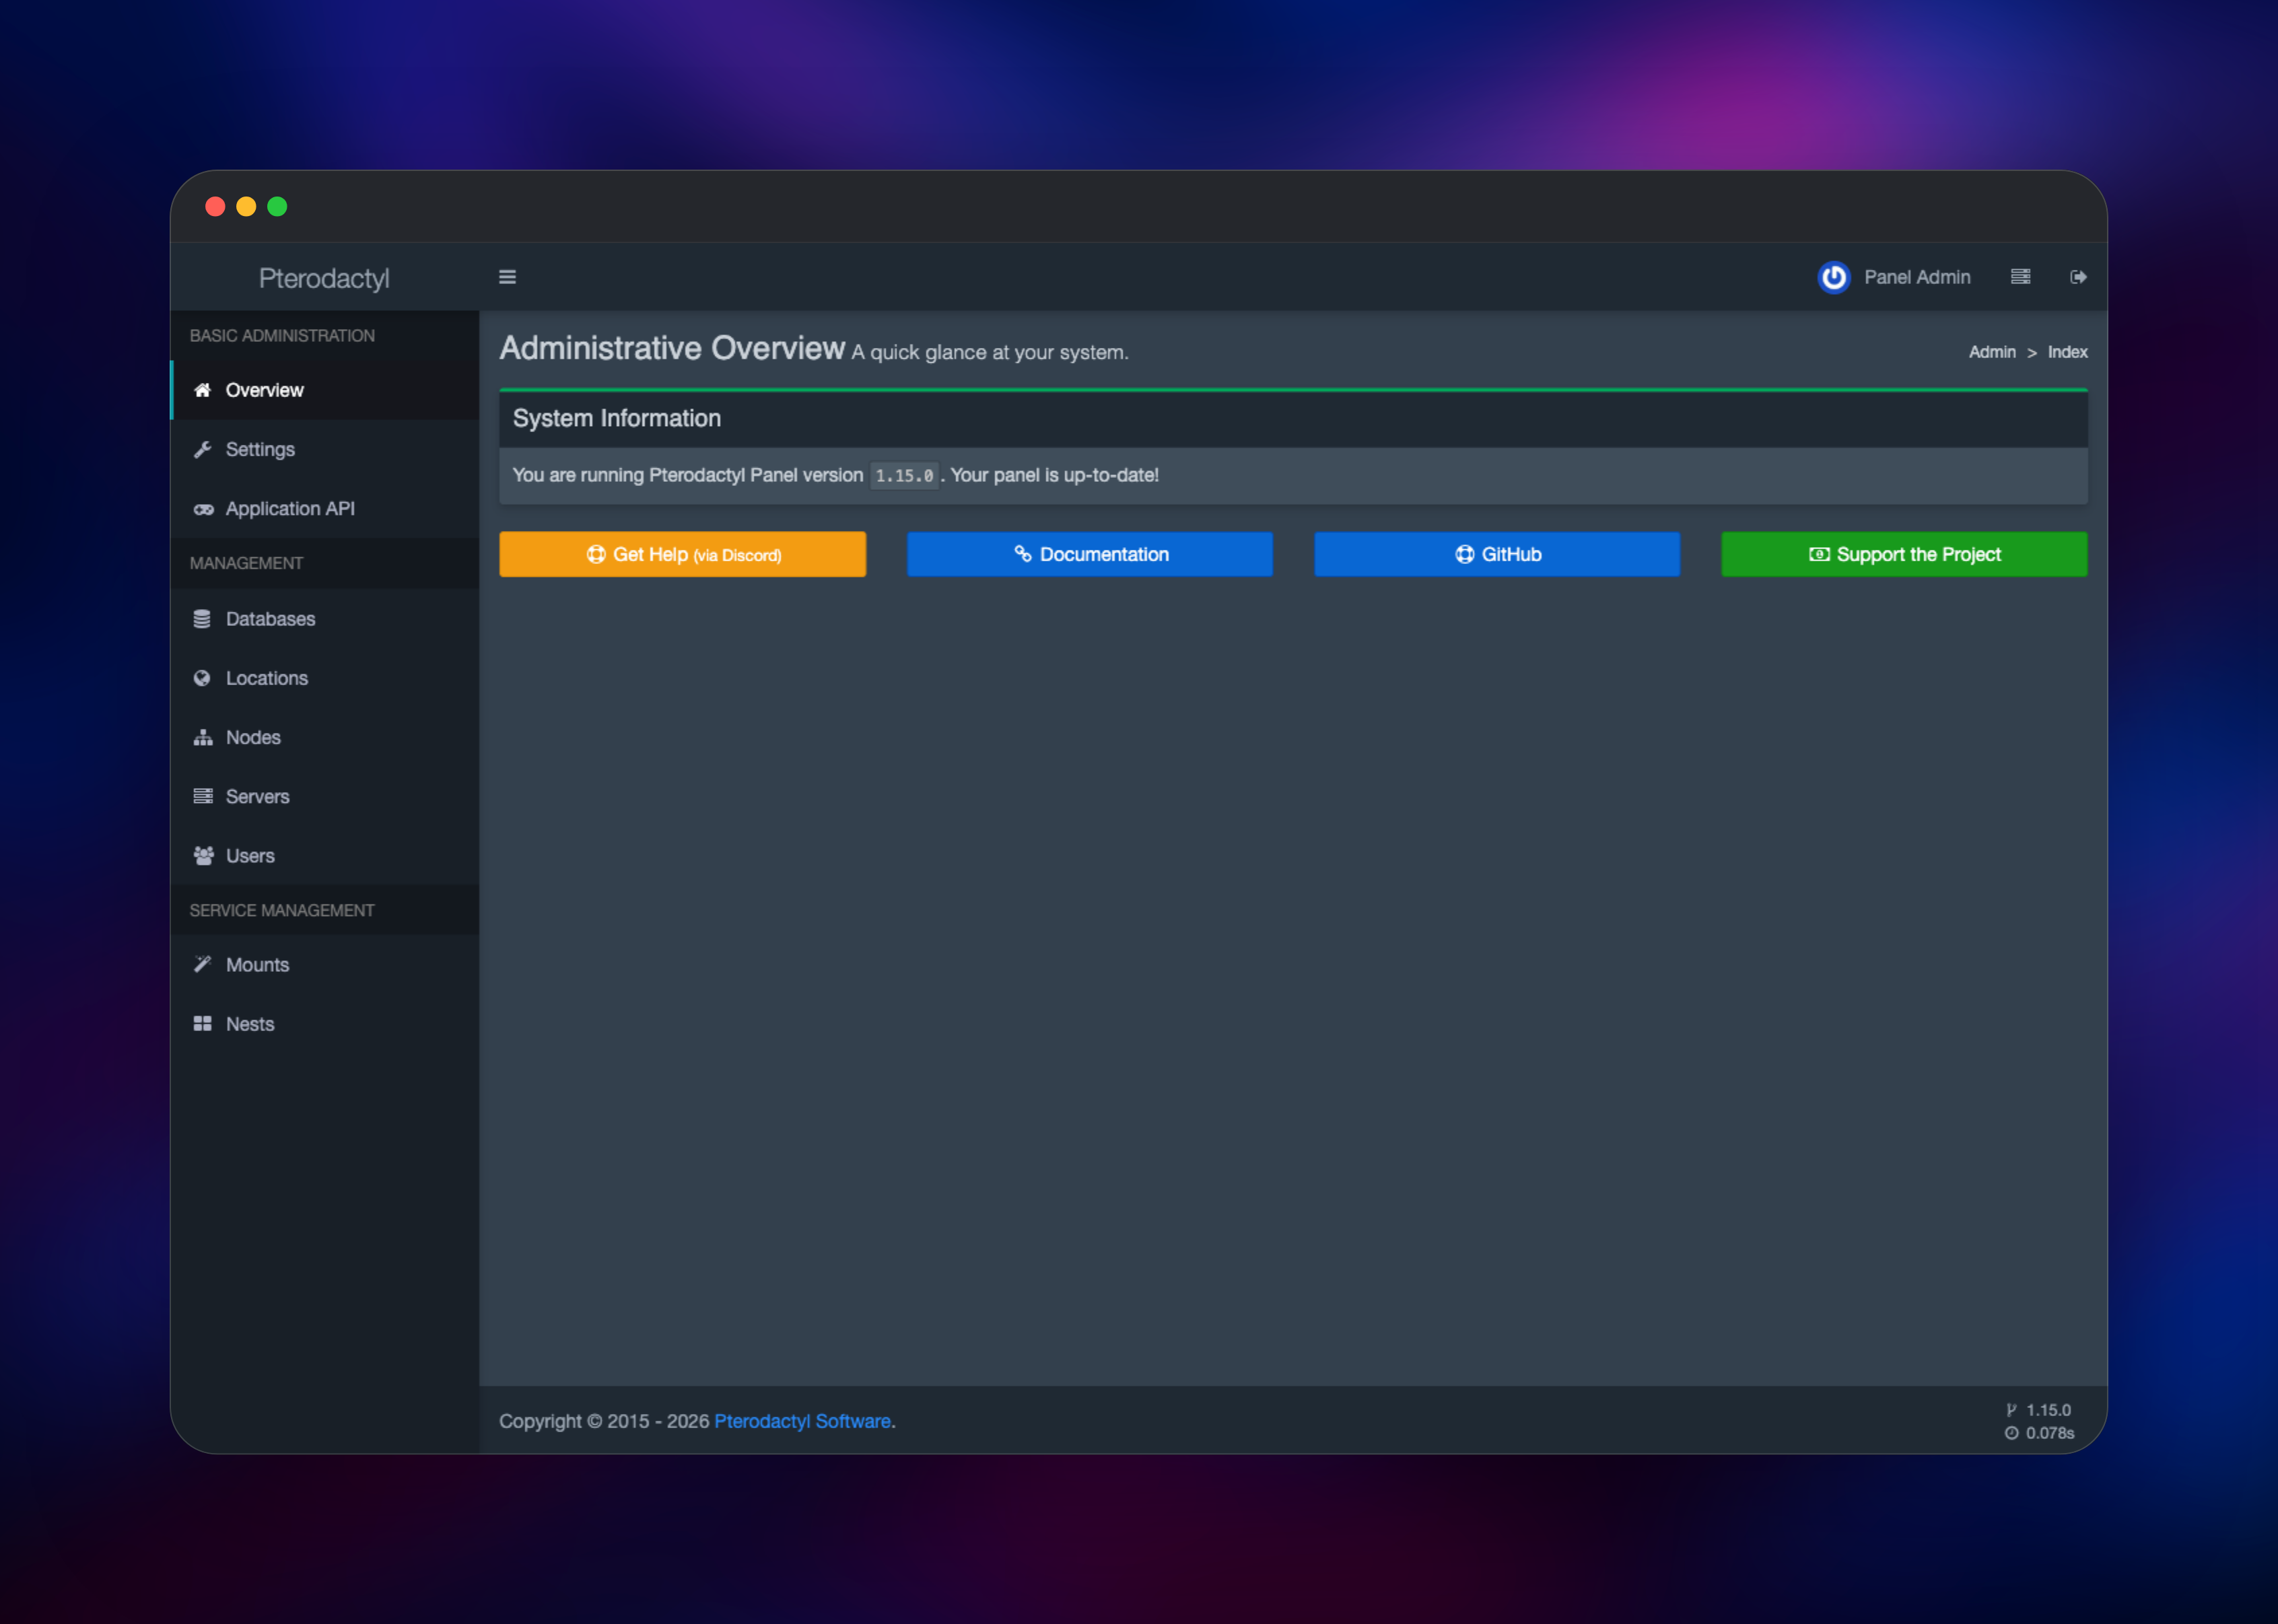2278x1624 pixels.
Task: Click the red macOS close button
Action: click(215, 206)
